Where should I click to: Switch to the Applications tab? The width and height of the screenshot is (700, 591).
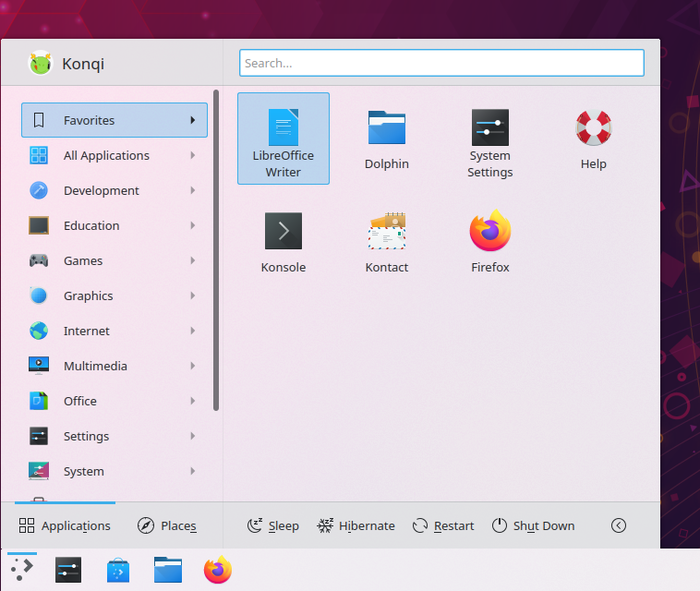(x=64, y=526)
